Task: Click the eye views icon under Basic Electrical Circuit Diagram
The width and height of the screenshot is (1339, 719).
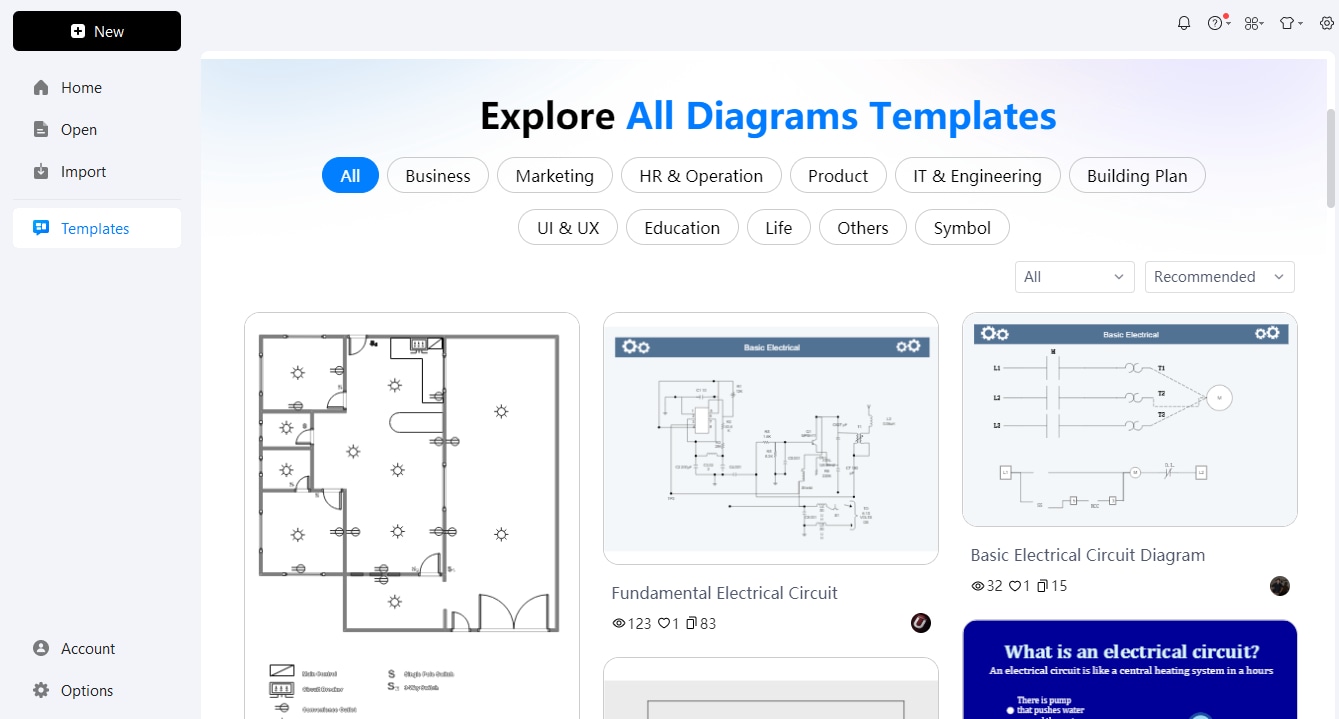Action: click(977, 586)
